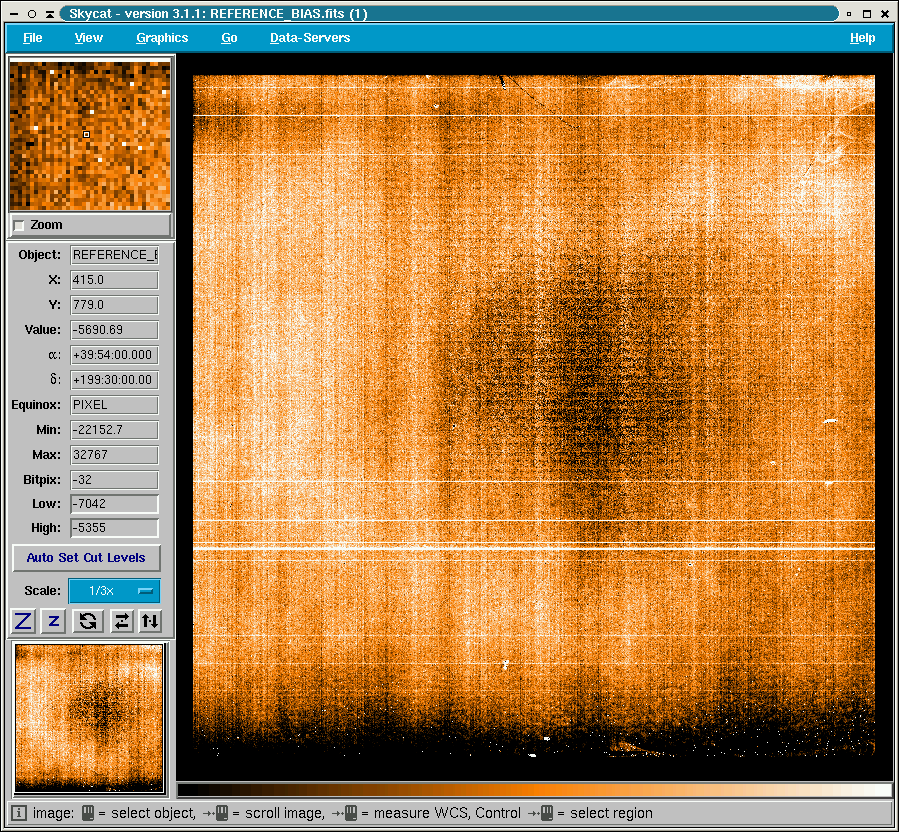899x832 pixels.
Task: Click the orange colormap ramp bar
Action: [x=534, y=790]
